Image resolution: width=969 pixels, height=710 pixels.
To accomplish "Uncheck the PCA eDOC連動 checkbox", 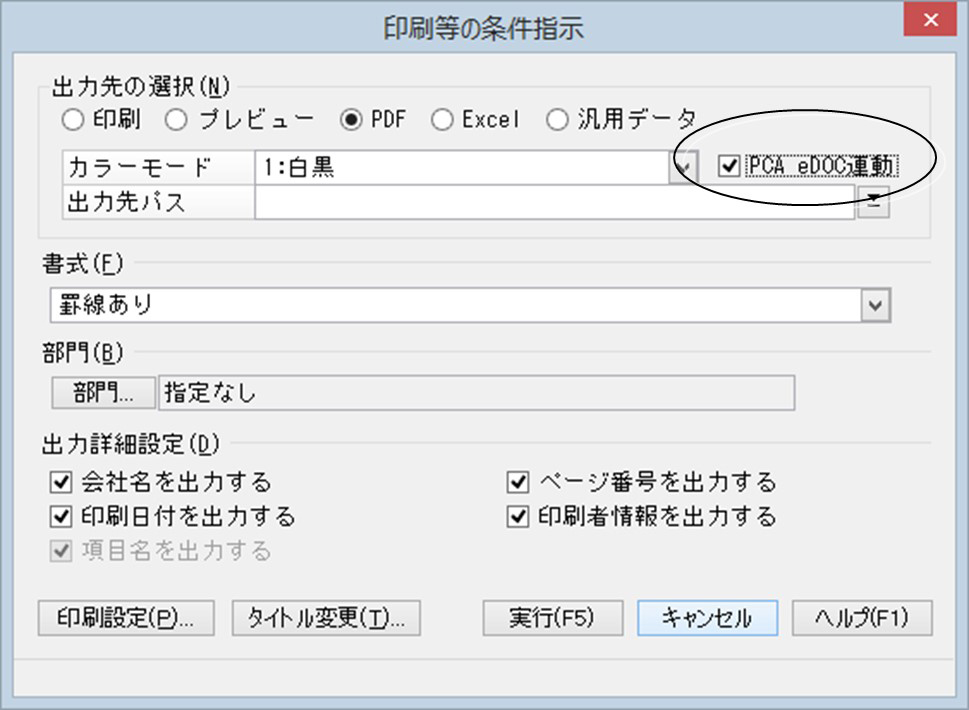I will [729, 166].
